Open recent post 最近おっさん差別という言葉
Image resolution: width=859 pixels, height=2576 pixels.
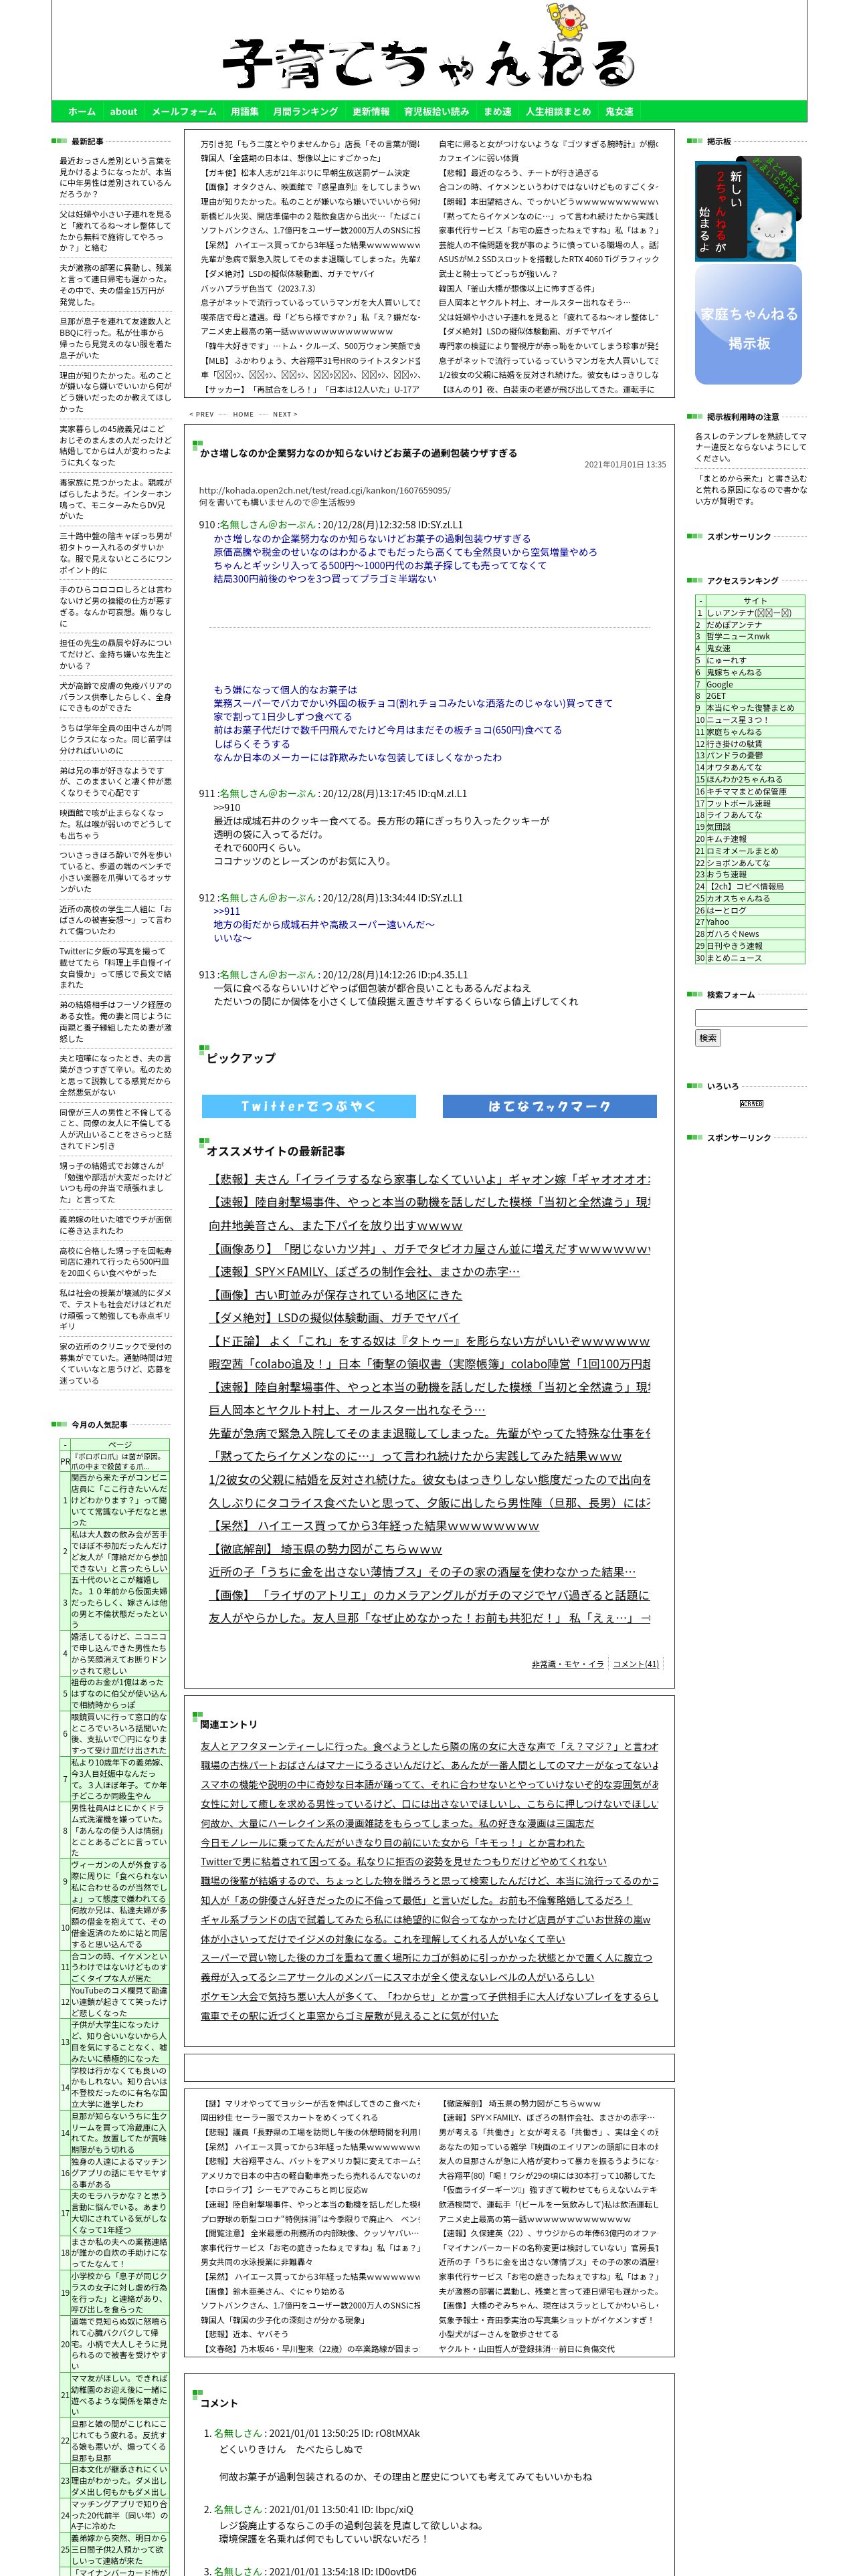pos(115,178)
